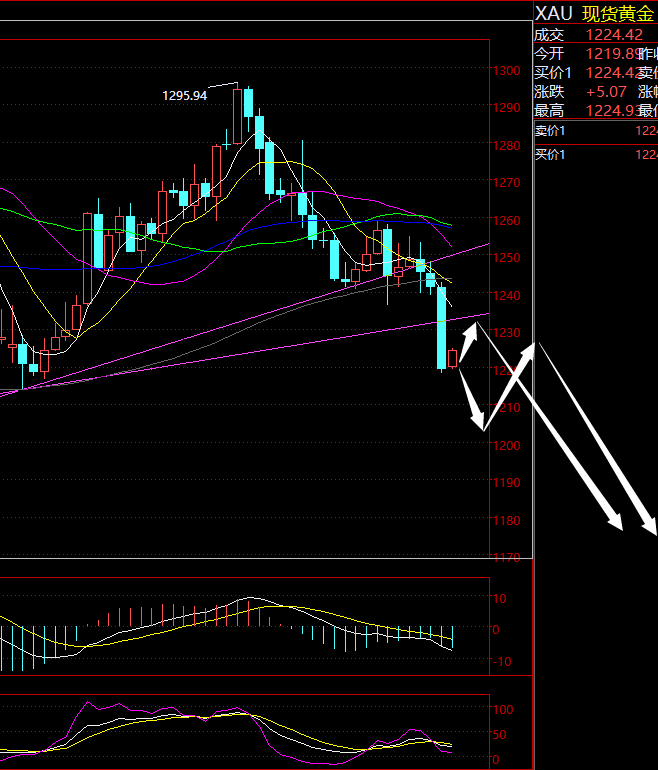Select the 最高 value 1224.93
The width and height of the screenshot is (658, 770).
pyautogui.click(x=614, y=110)
